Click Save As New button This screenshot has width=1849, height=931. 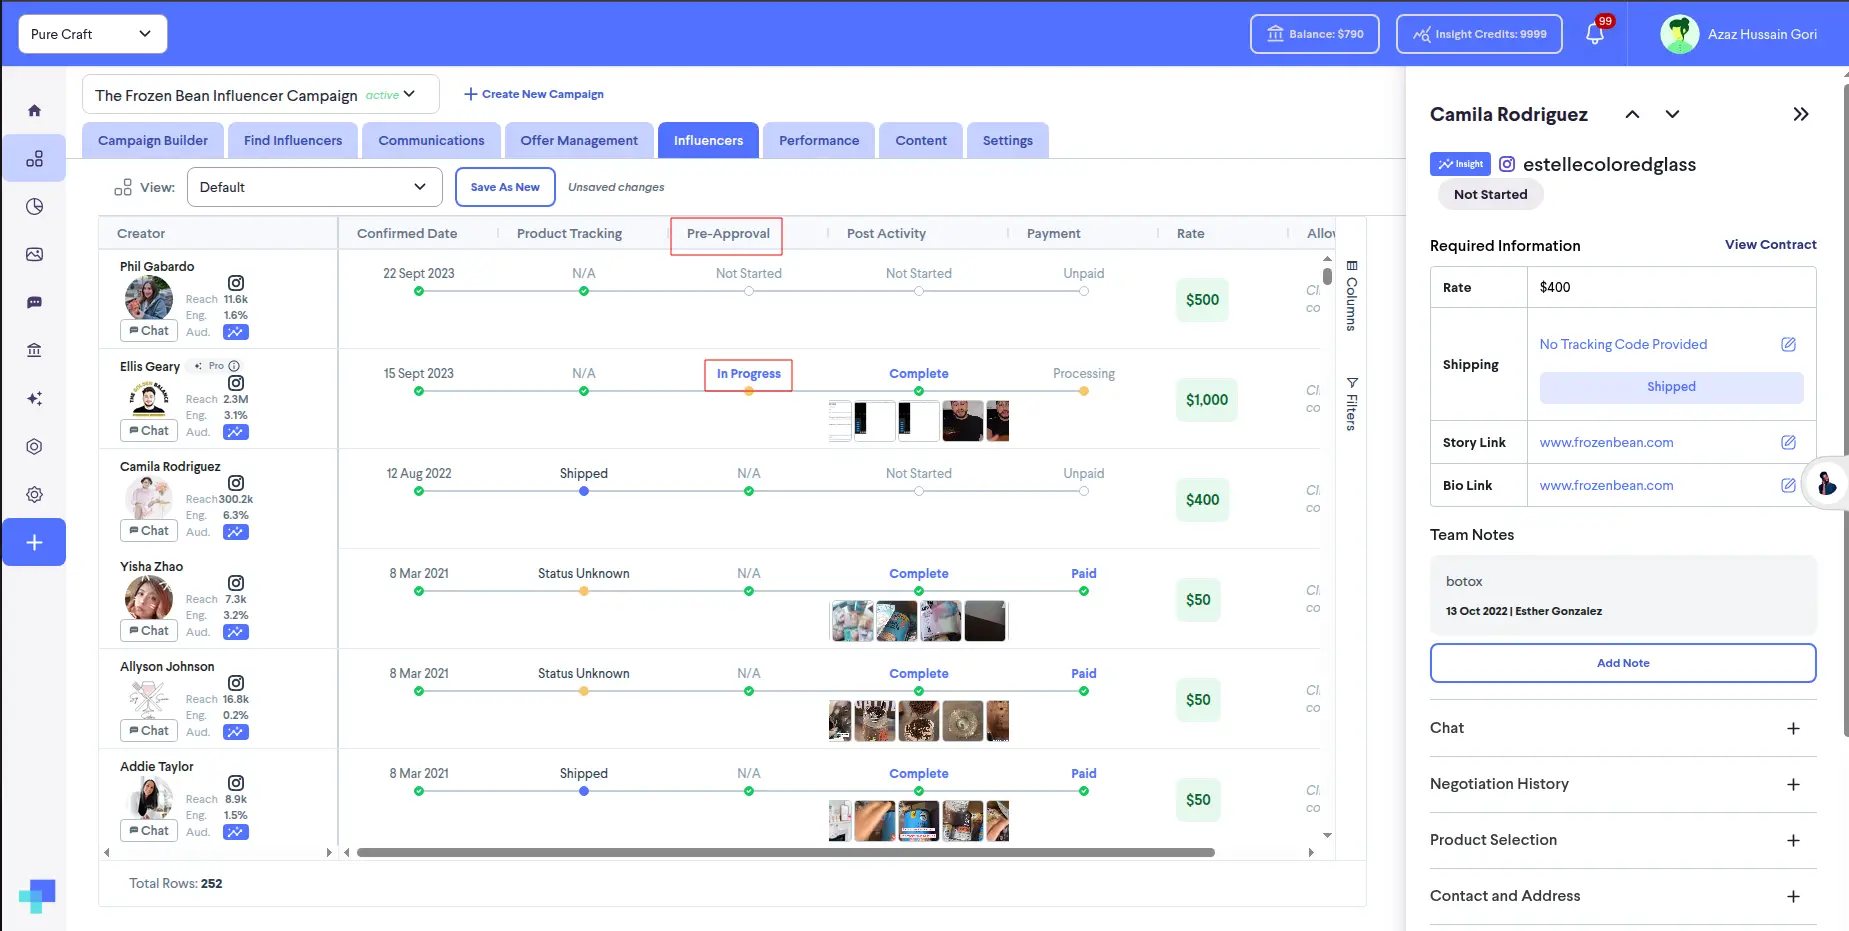pyautogui.click(x=505, y=187)
